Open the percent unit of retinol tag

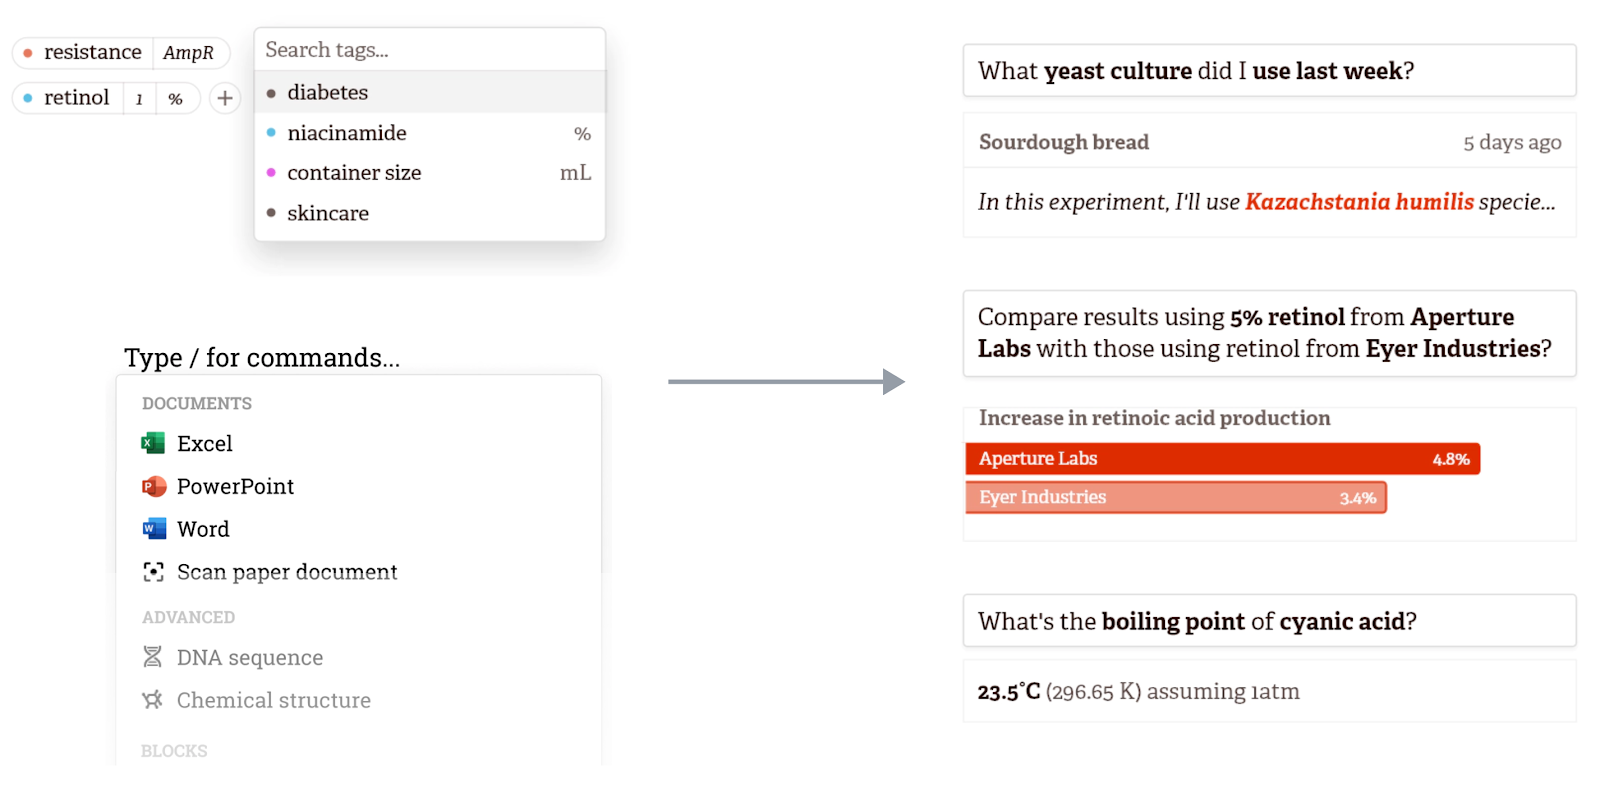pos(176,99)
